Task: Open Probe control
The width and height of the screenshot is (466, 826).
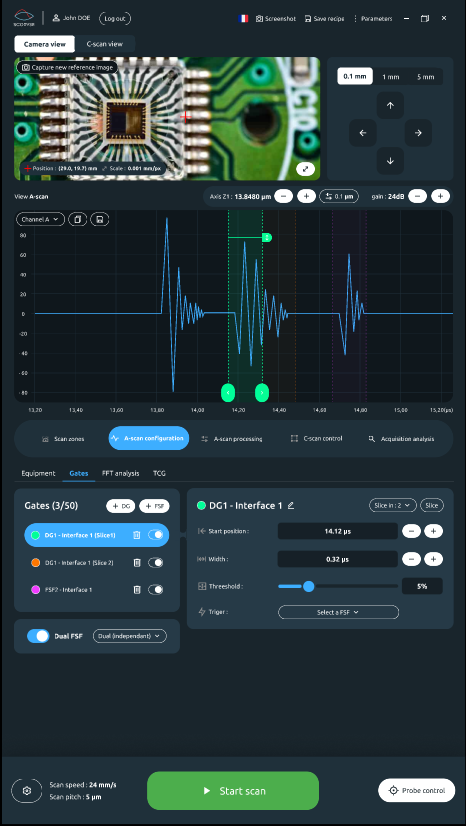Action: click(x=417, y=790)
